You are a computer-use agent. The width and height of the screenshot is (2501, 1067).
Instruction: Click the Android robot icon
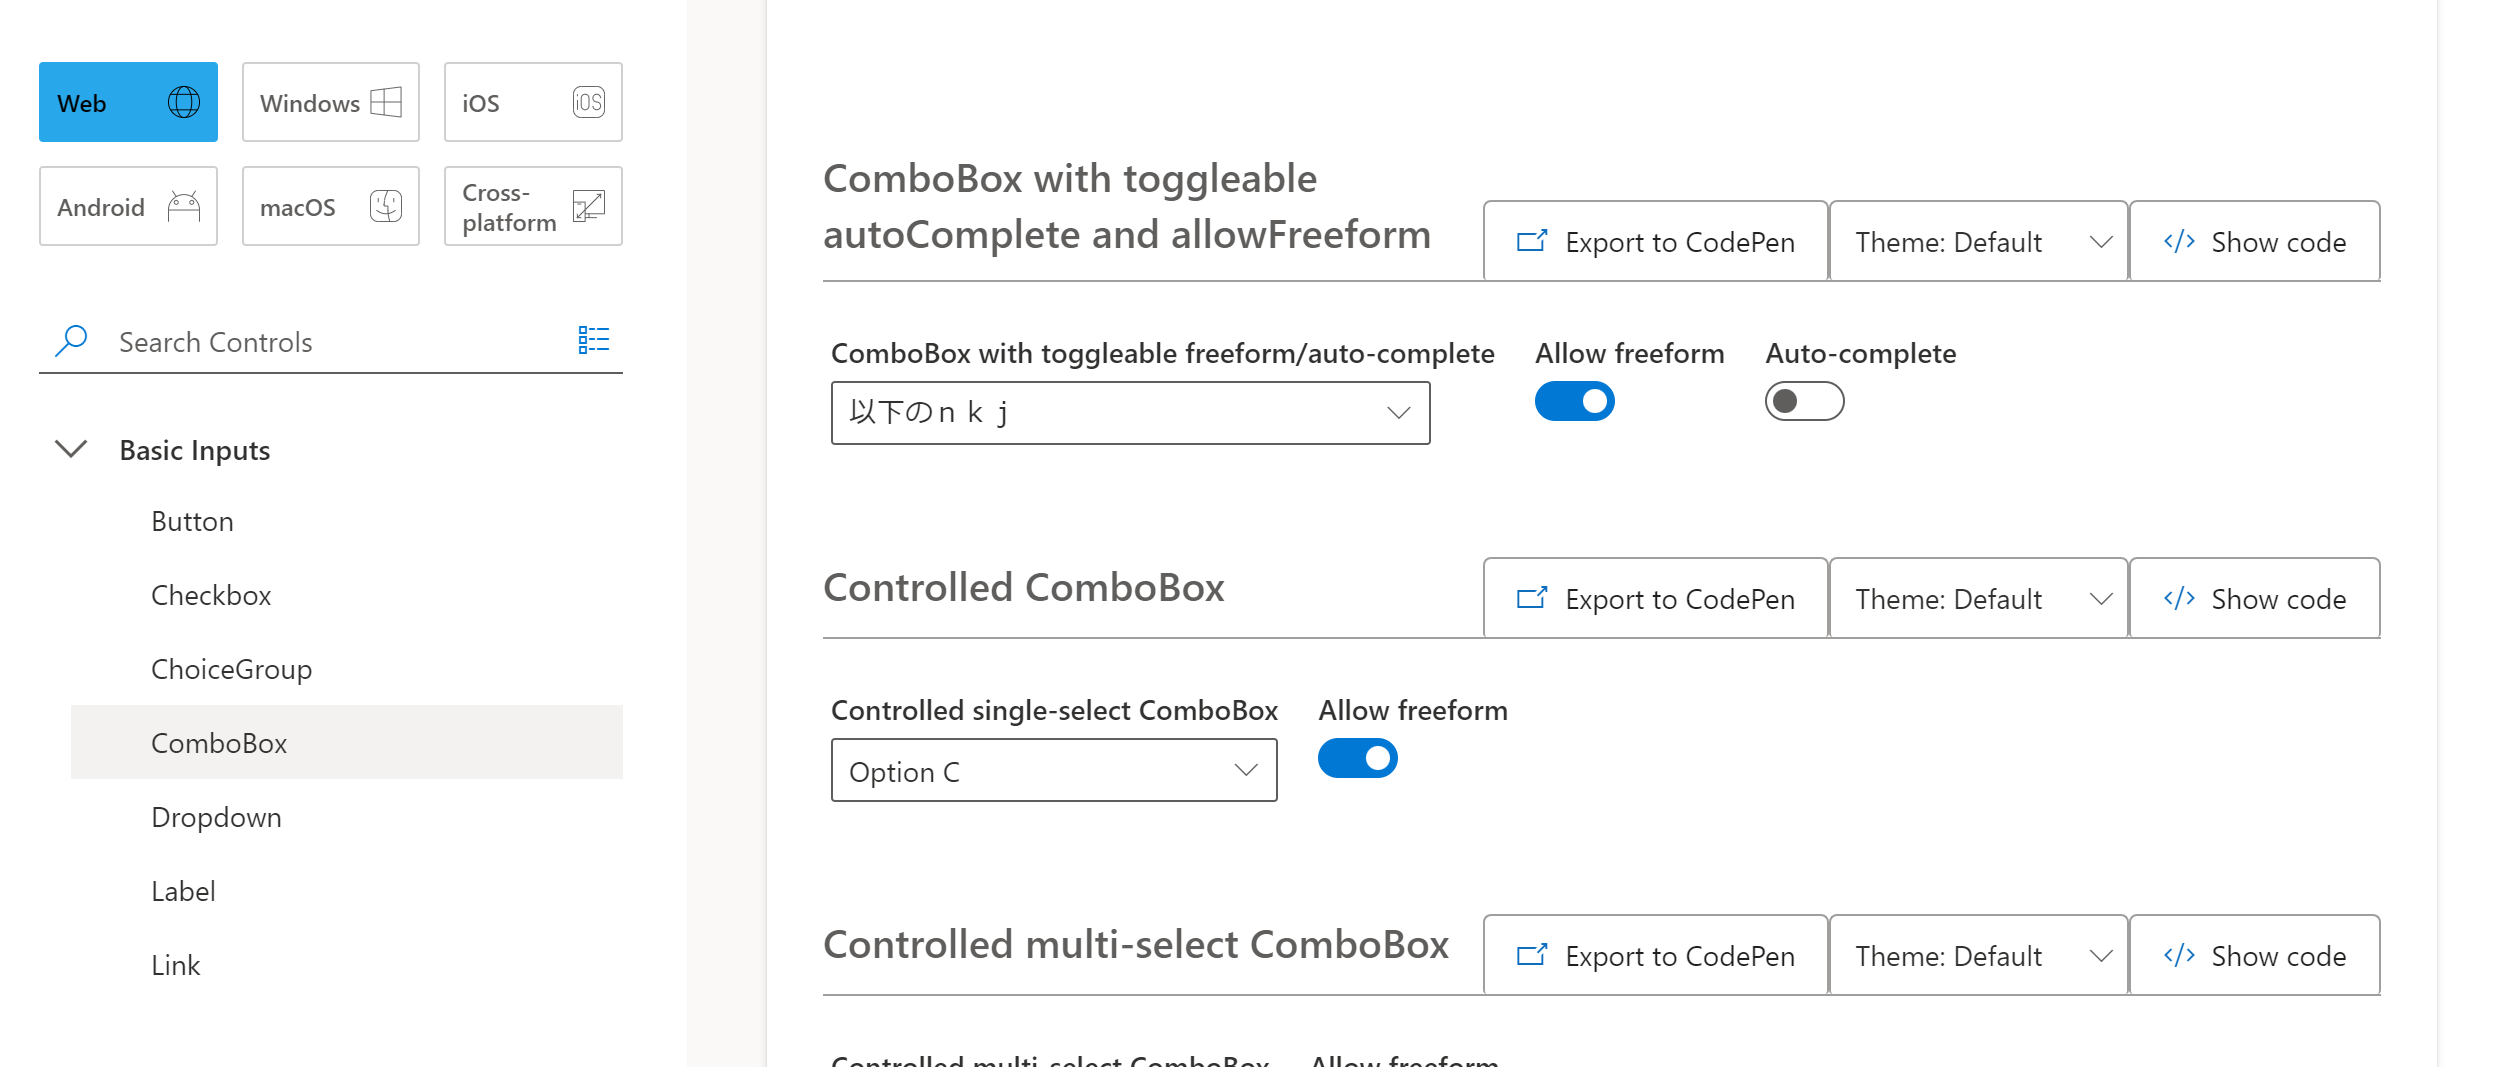182,205
